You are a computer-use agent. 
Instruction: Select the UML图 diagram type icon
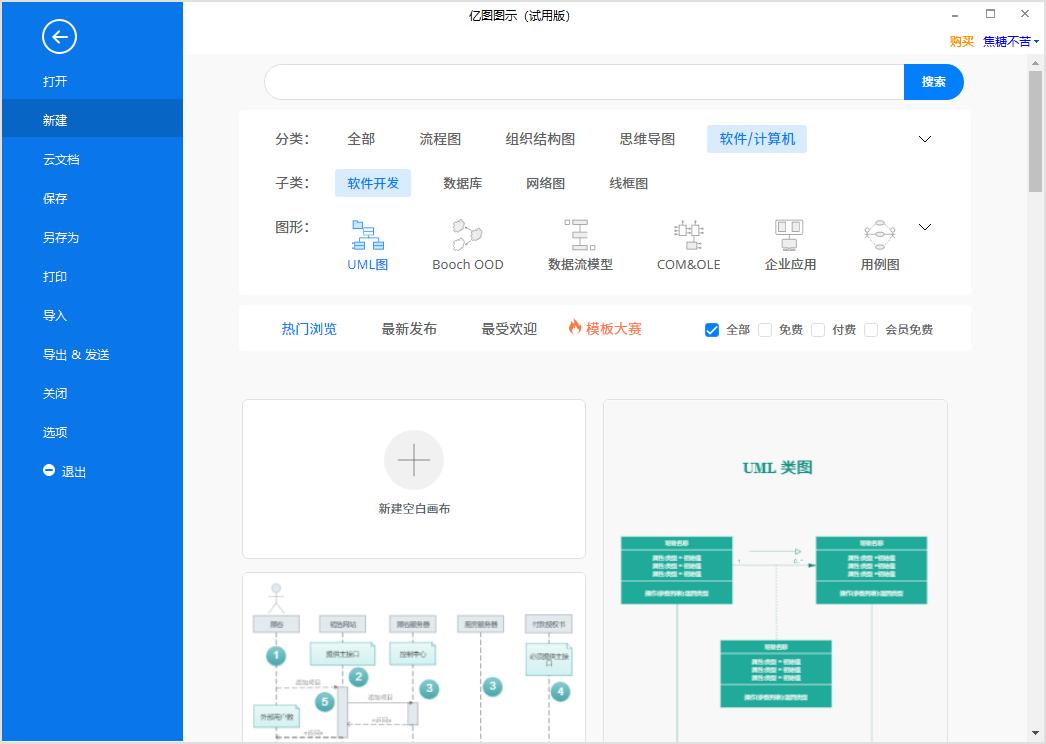(367, 238)
